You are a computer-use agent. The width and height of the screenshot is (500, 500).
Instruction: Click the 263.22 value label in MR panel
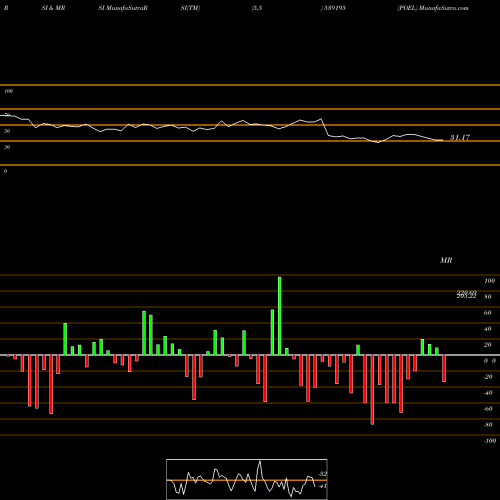tap(466, 296)
